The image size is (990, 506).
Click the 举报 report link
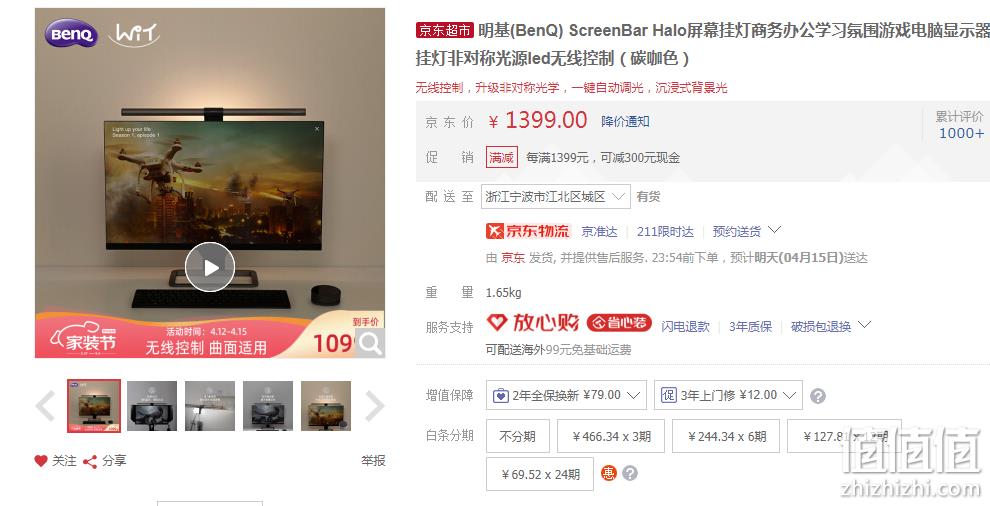[x=373, y=461]
